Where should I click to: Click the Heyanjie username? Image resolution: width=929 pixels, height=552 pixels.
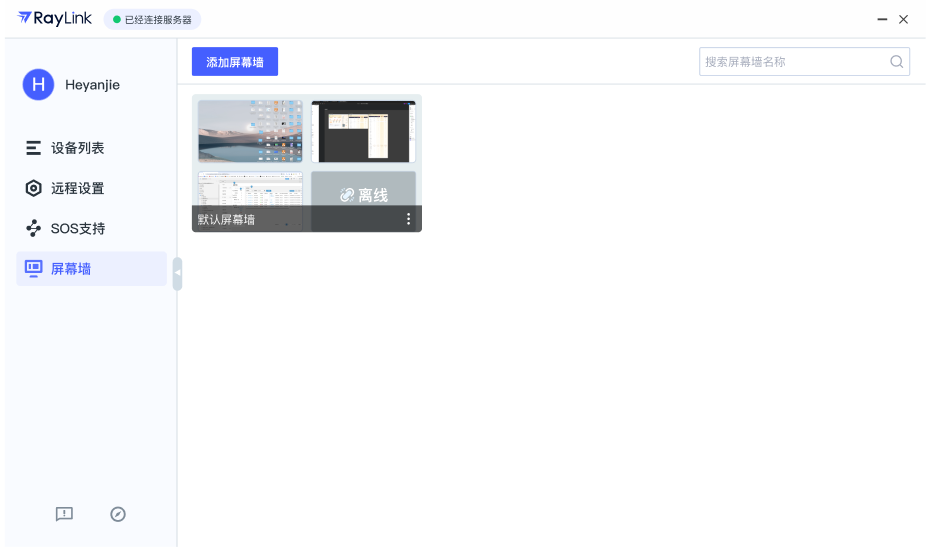[x=92, y=85]
